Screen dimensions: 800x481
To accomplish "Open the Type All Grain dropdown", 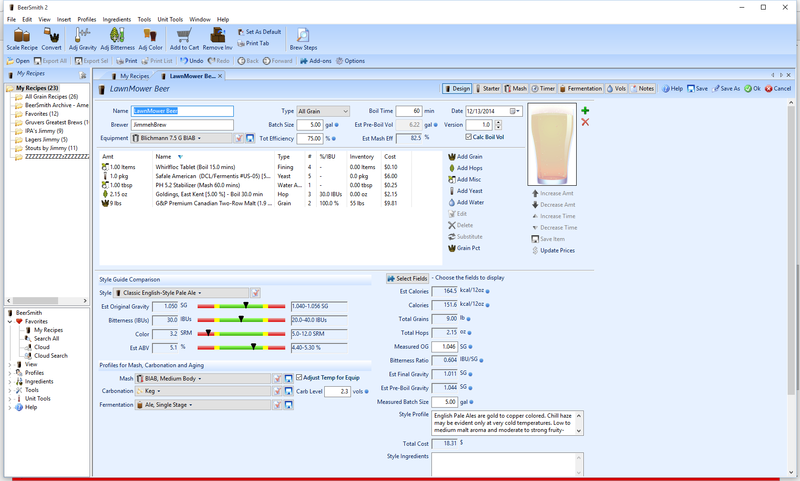I will click(x=323, y=111).
